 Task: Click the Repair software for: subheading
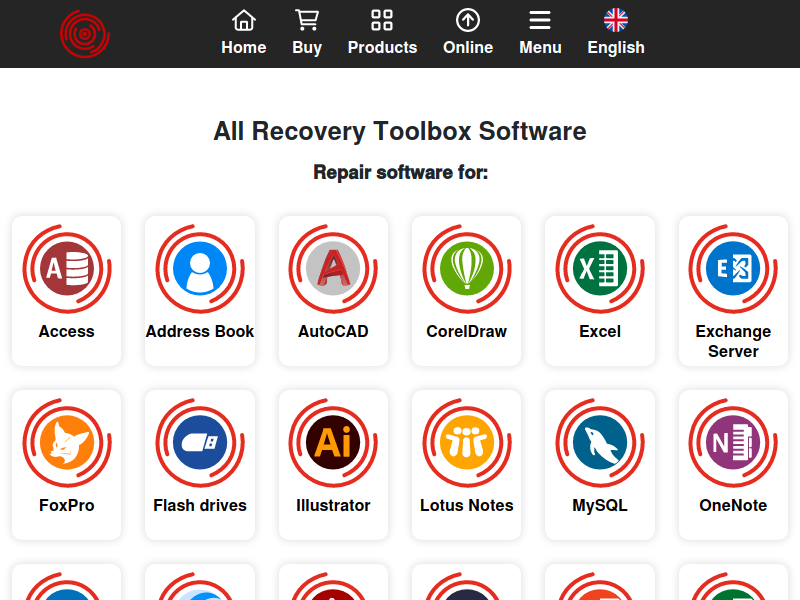point(401,172)
